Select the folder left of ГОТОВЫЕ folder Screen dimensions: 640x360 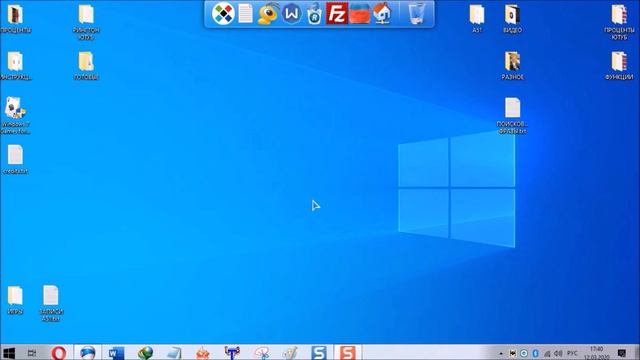pyautogui.click(x=15, y=66)
